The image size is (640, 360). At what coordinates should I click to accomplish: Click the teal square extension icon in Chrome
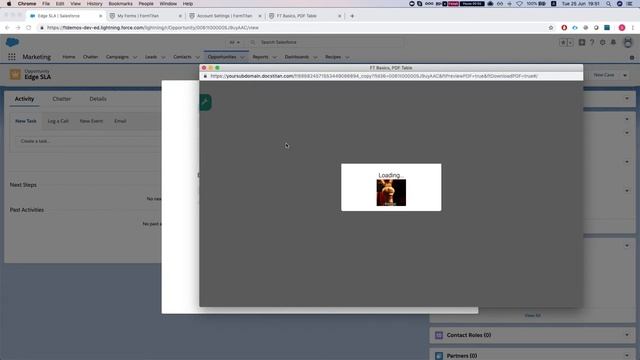tap(607, 28)
